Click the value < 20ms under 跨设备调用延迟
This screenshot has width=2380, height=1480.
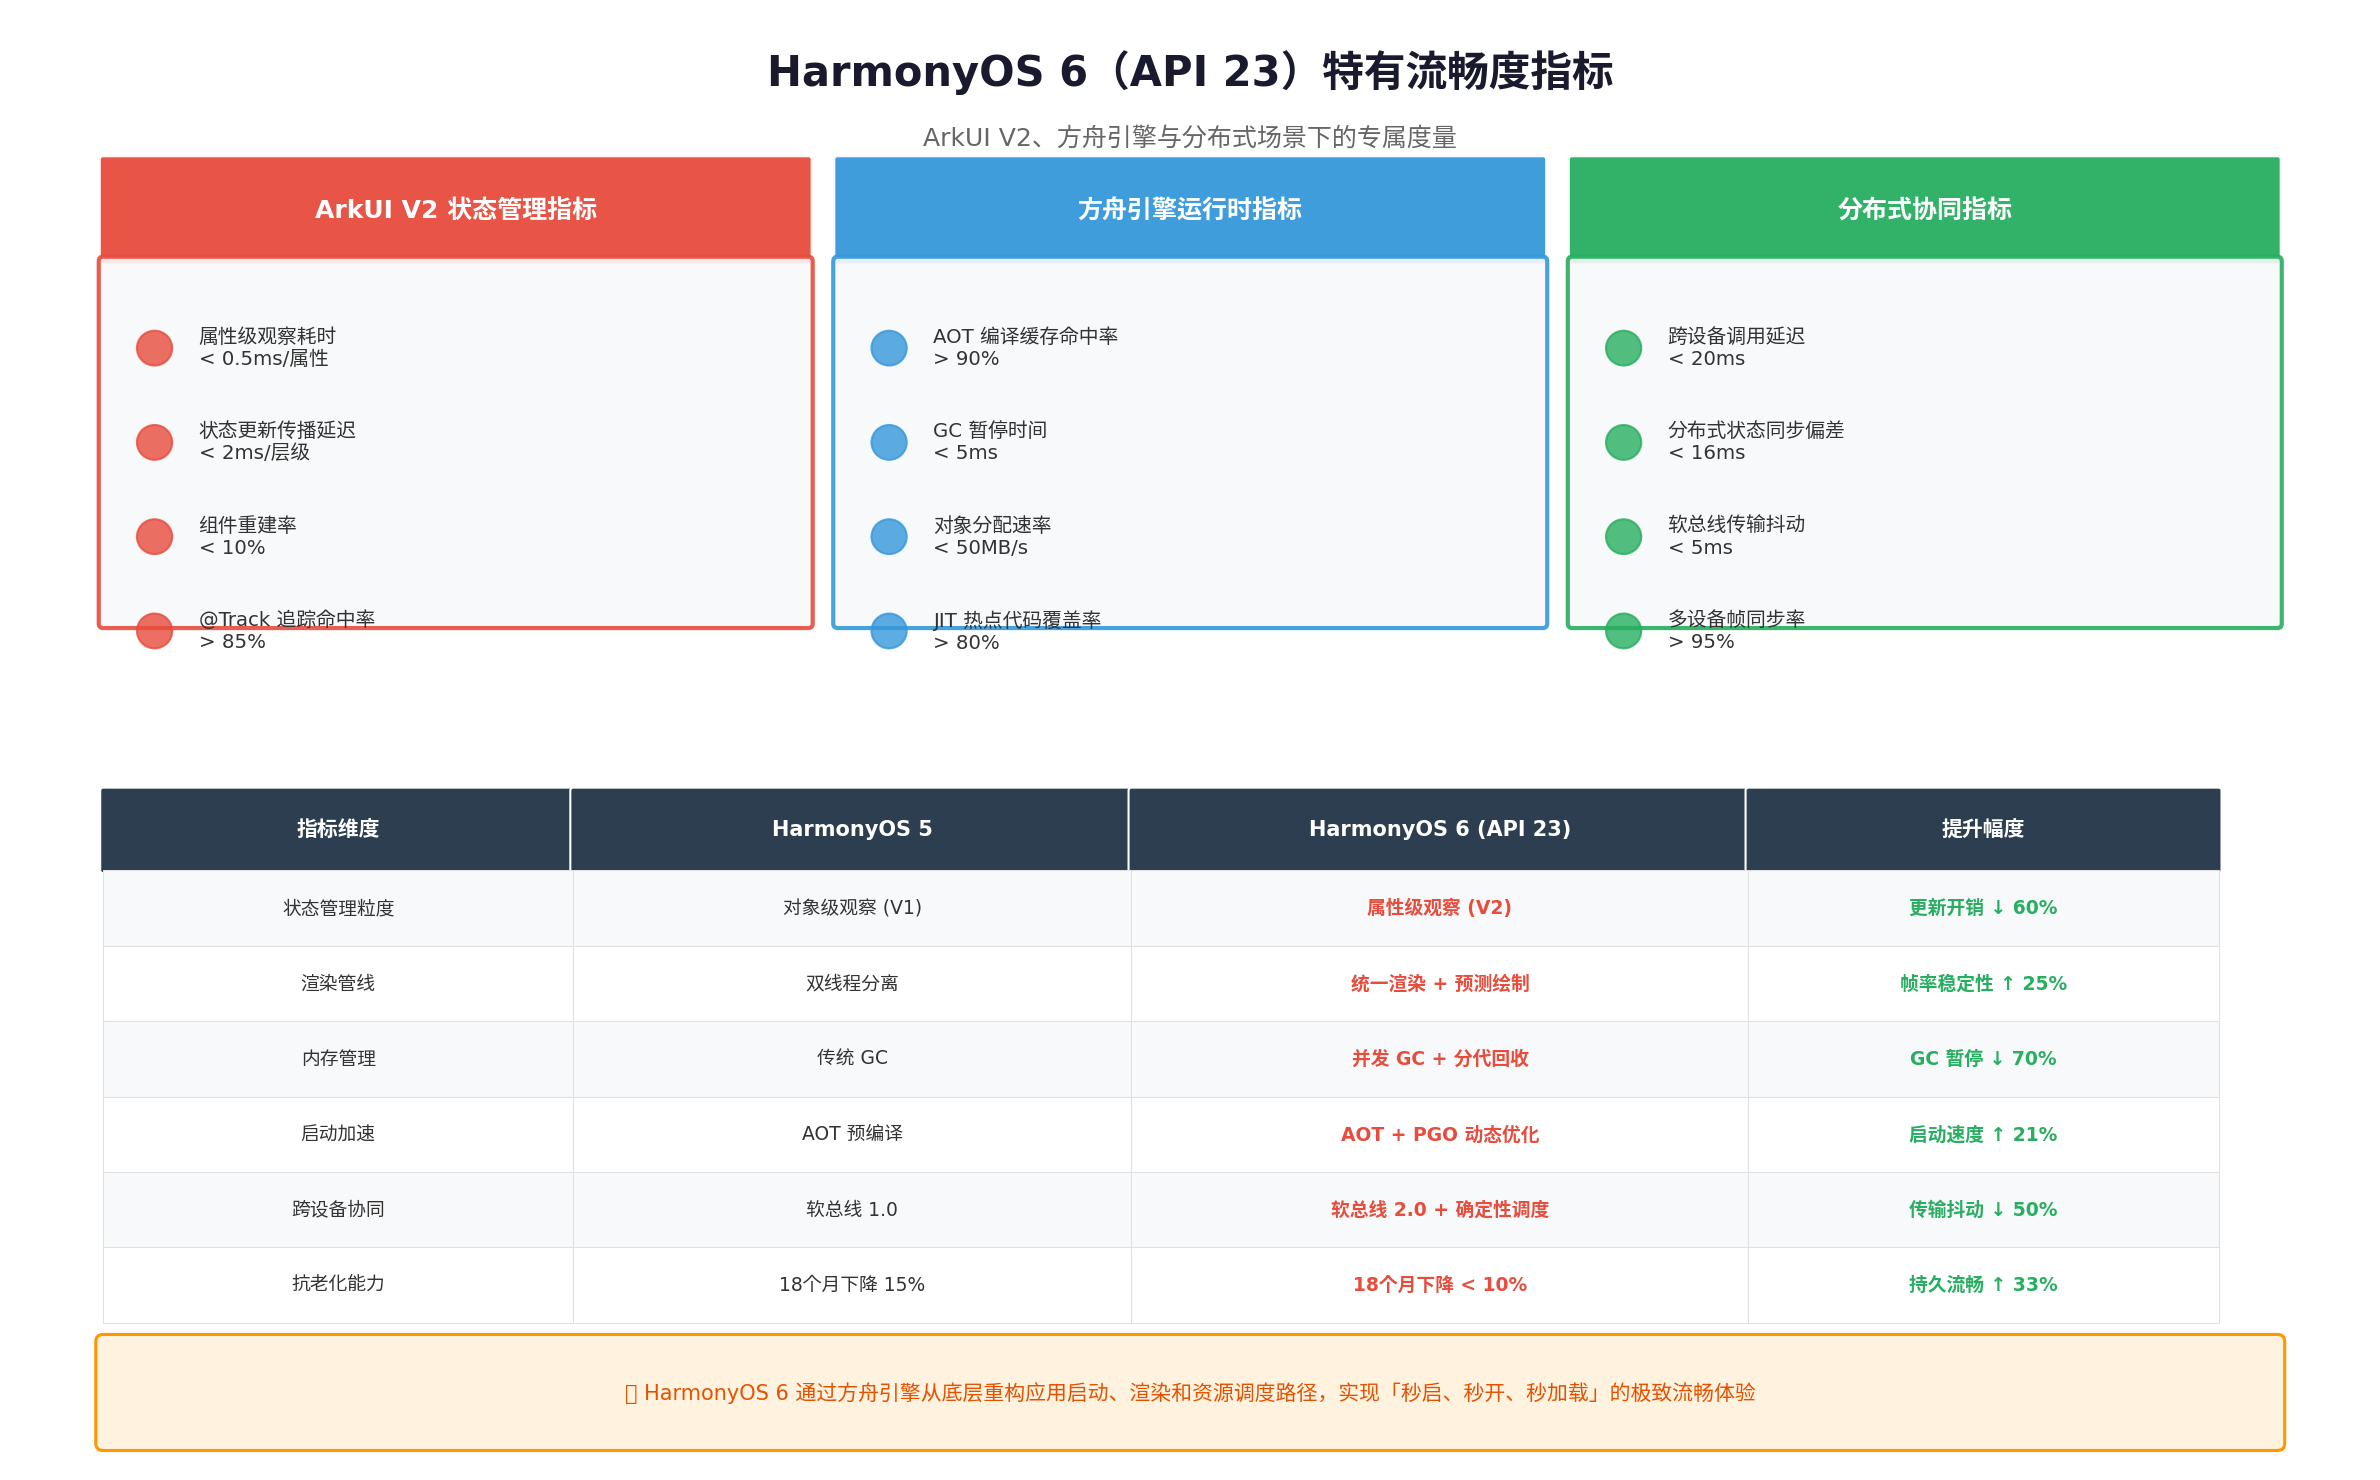pos(1706,359)
